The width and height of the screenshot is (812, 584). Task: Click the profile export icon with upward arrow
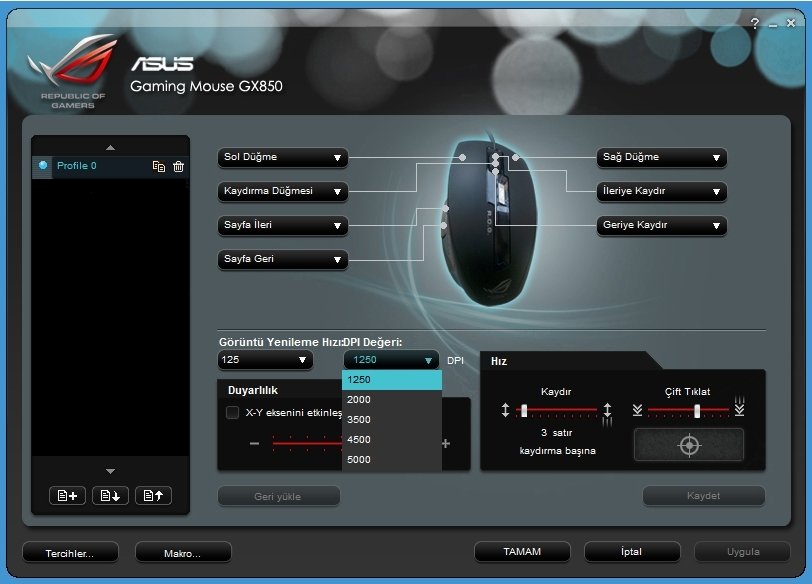(x=153, y=495)
